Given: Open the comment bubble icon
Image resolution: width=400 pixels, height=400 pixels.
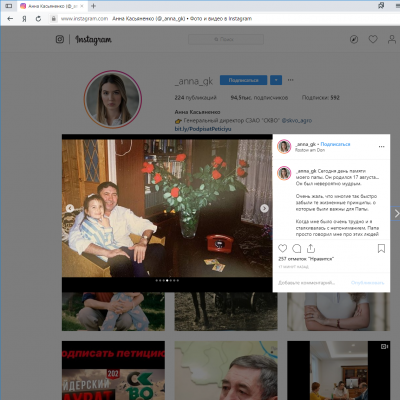Looking at the screenshot, I should pos(297,248).
